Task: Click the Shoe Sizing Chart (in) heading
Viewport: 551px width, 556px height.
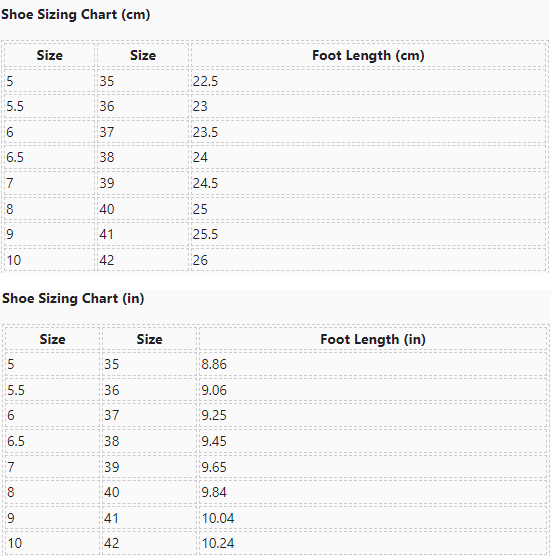Action: click(73, 298)
